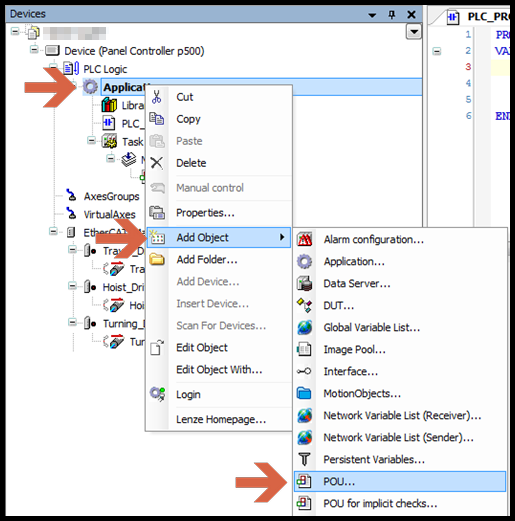Open the Devices panel dropdown arrow
Screen dimensions: 515x521
tap(373, 15)
